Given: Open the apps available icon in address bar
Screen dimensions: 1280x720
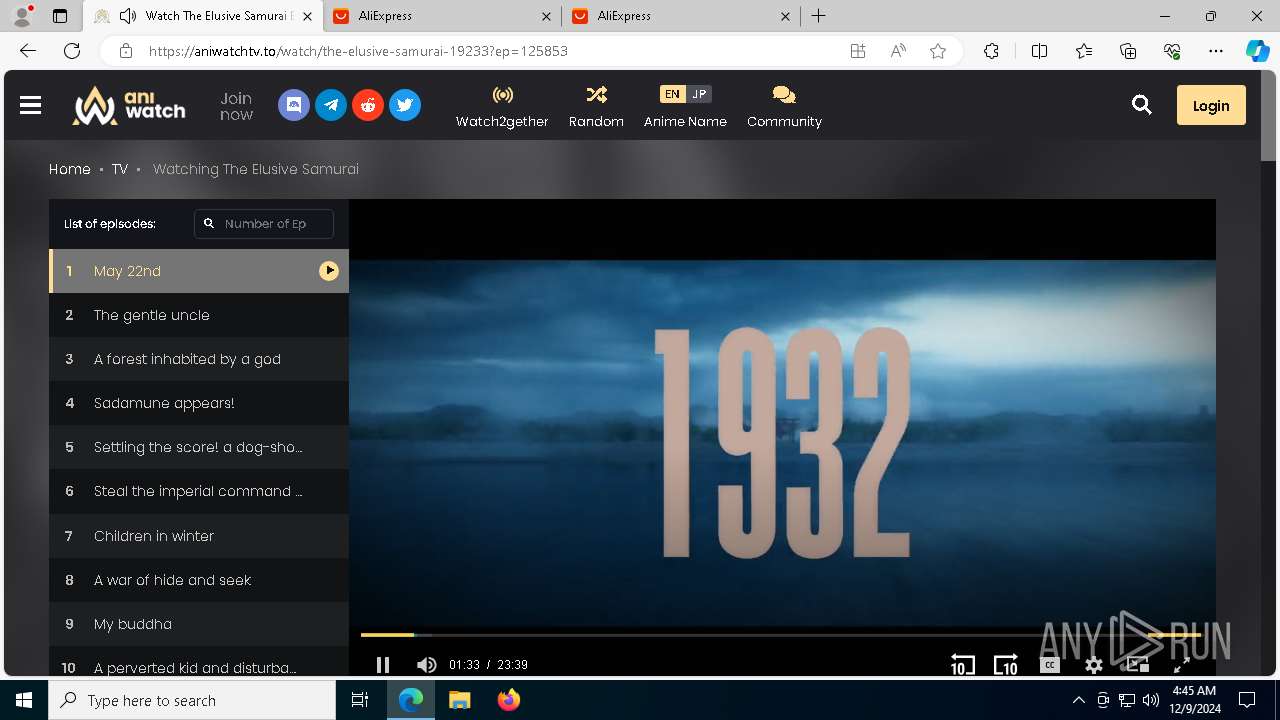Looking at the screenshot, I should pyautogui.click(x=858, y=51).
